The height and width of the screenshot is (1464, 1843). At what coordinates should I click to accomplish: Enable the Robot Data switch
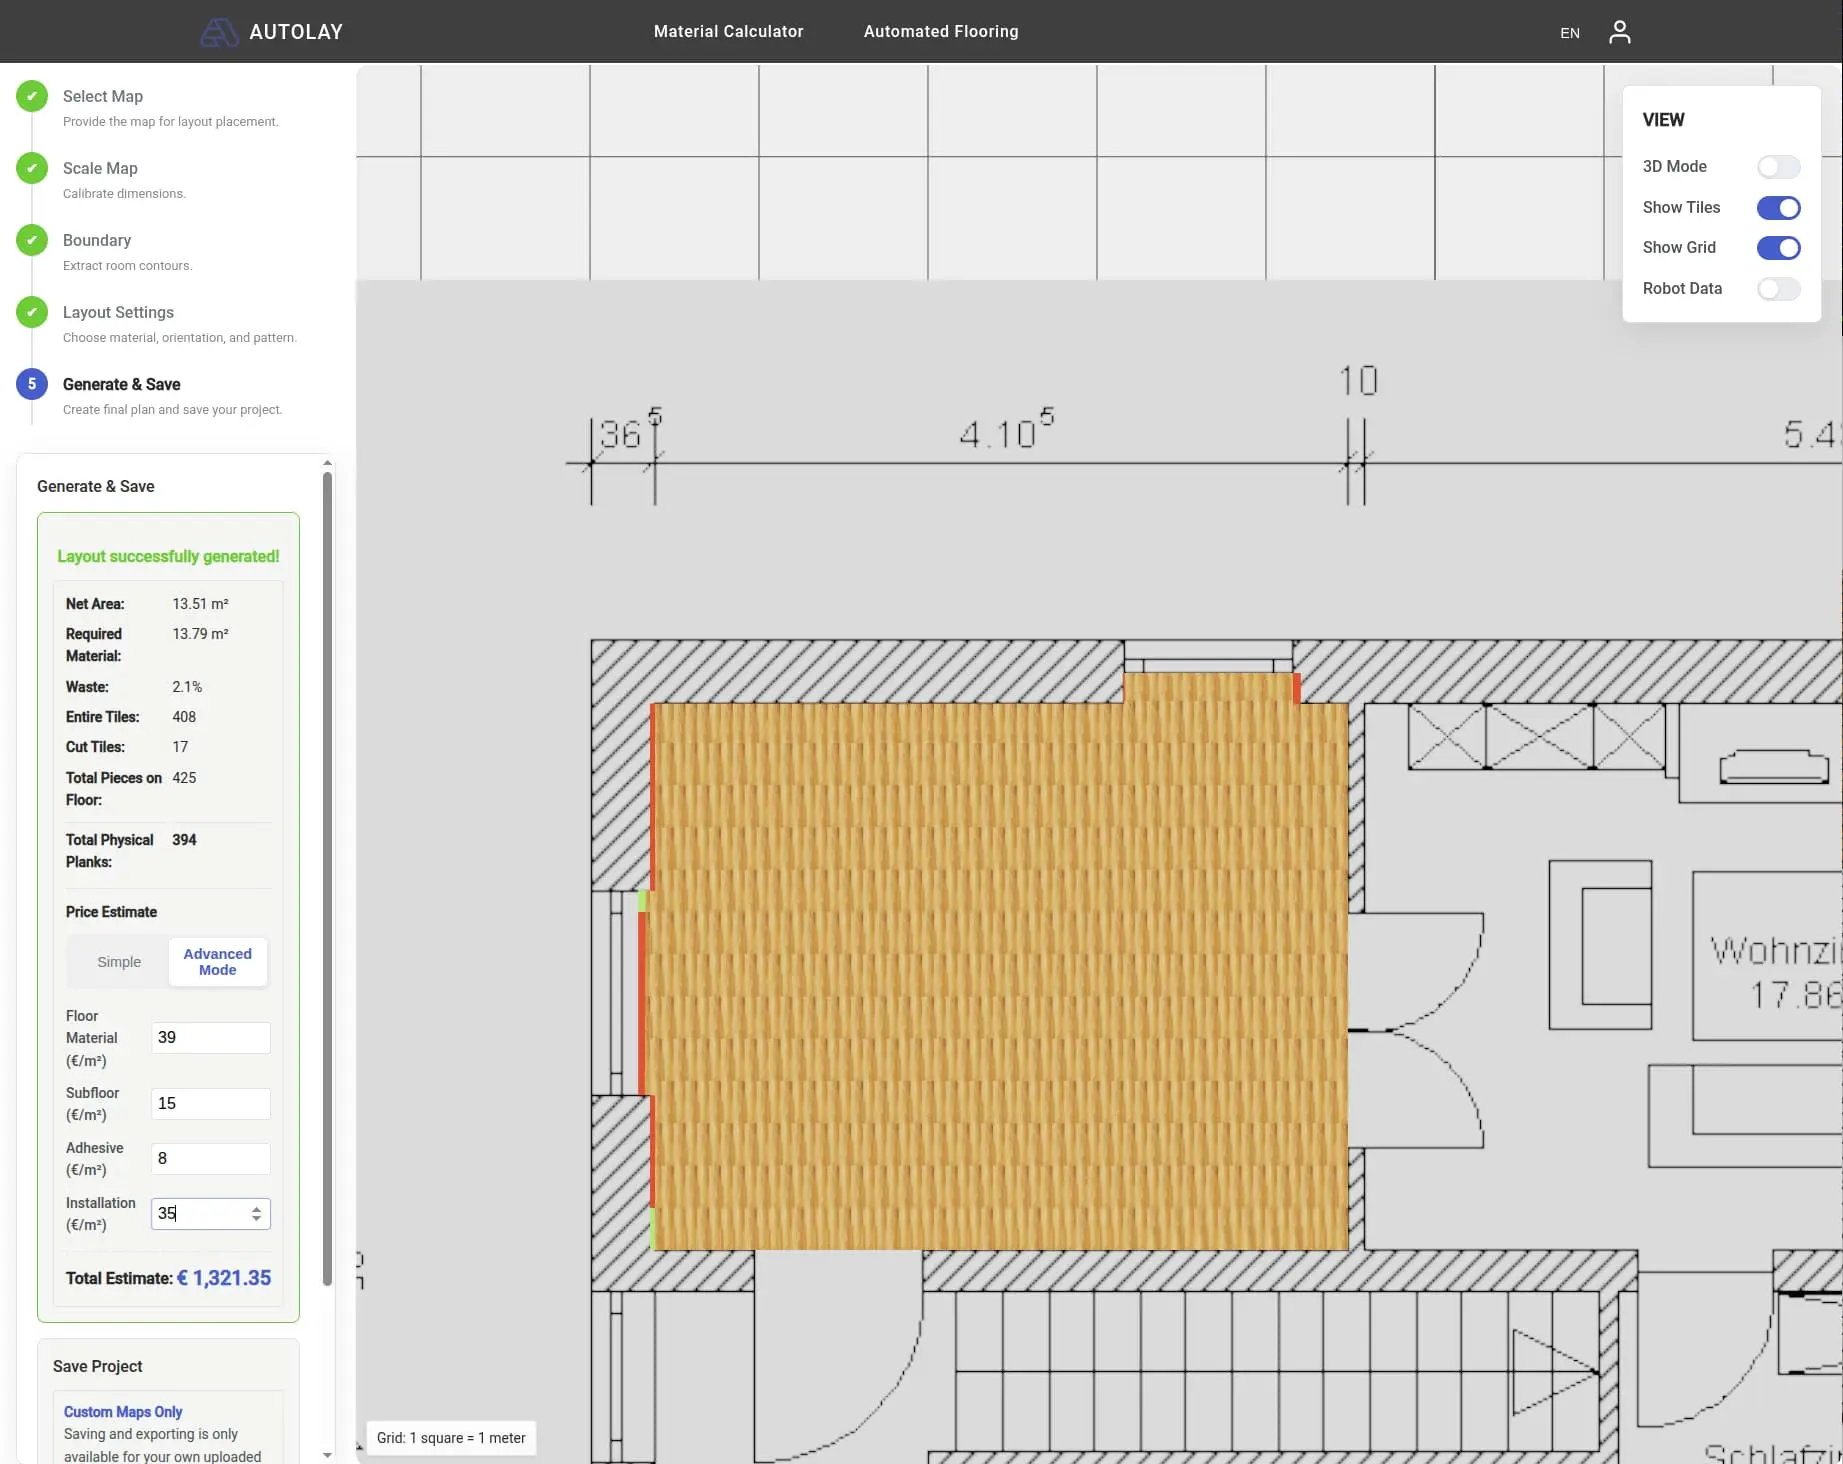[x=1778, y=289]
